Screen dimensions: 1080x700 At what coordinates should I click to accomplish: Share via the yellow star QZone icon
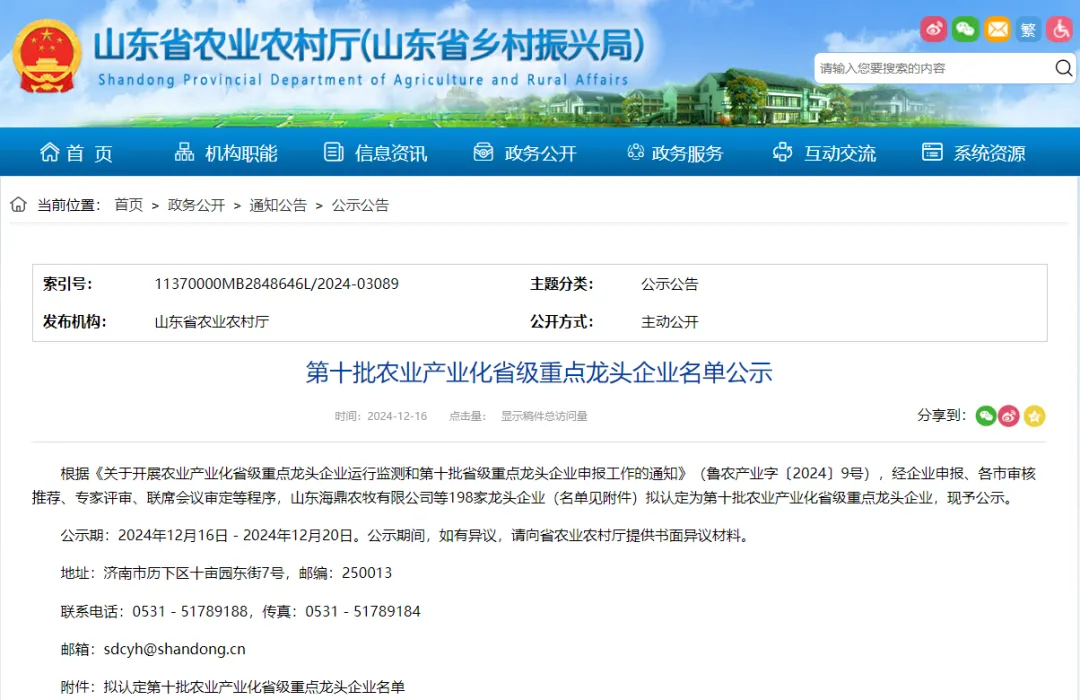tap(1034, 416)
